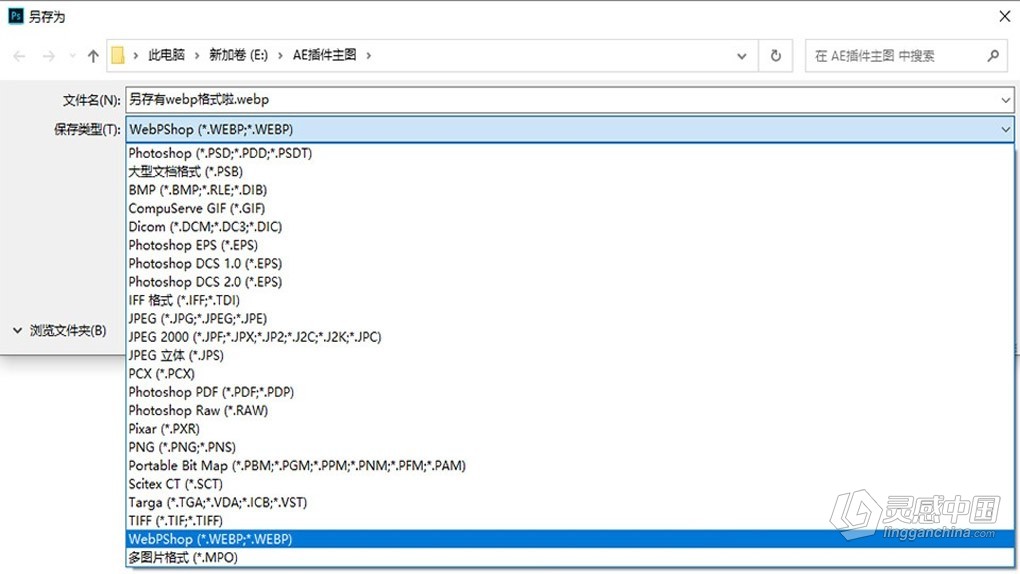The image size is (1020, 574).
Task: Collapse the 保存类型 dropdown arrow
Action: tap(1006, 130)
